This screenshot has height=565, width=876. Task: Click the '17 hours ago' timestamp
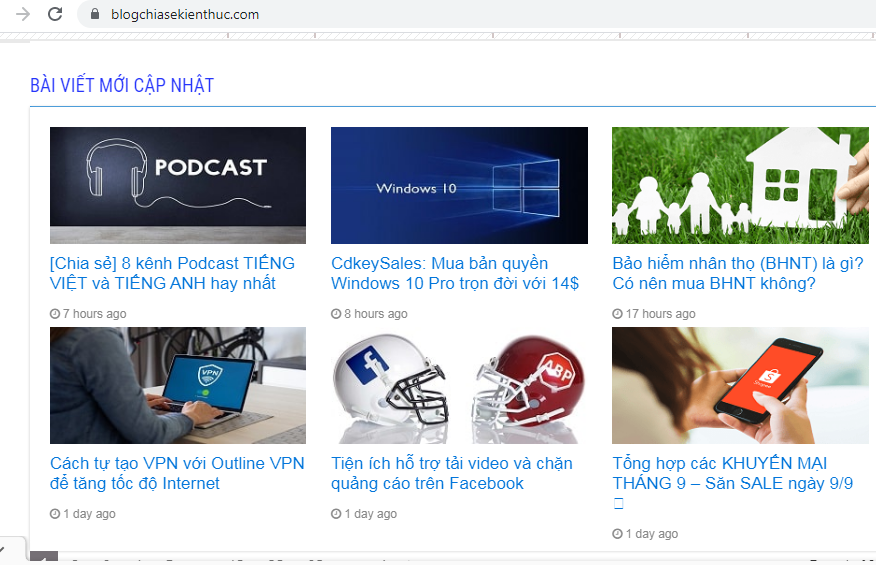coord(660,314)
